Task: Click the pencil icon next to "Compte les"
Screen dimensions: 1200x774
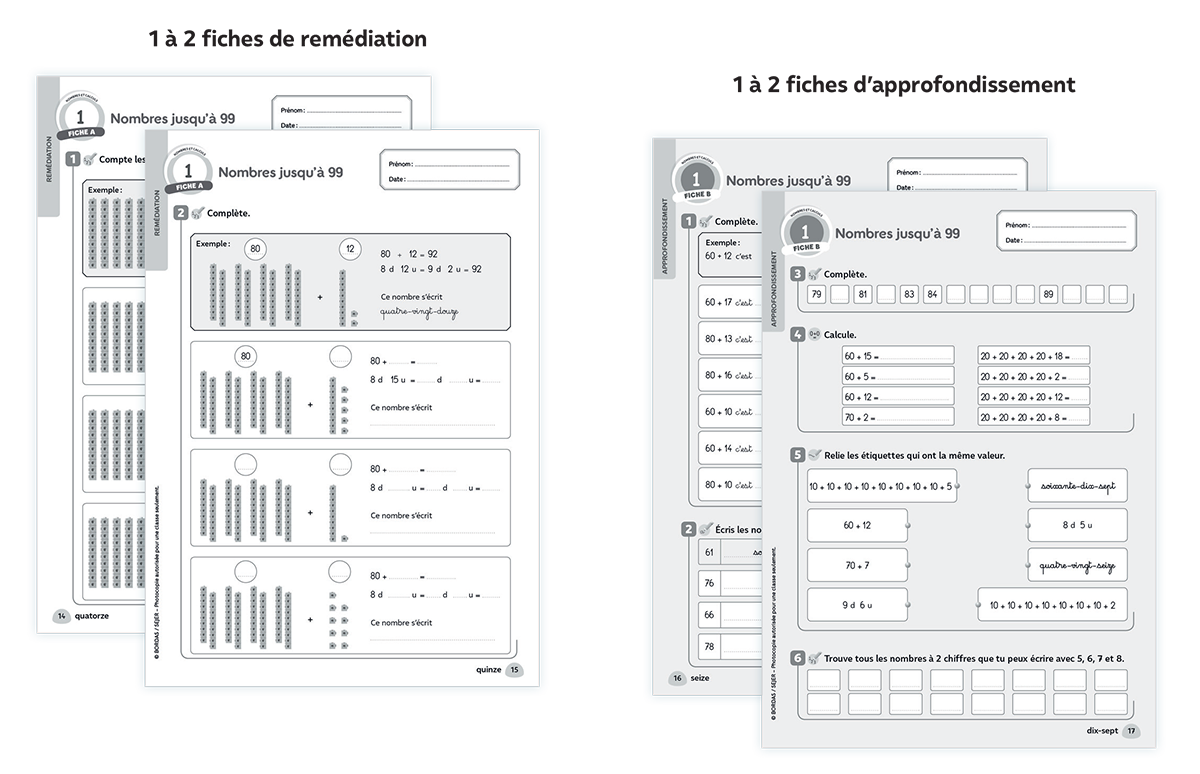Action: pyautogui.click(x=90, y=159)
